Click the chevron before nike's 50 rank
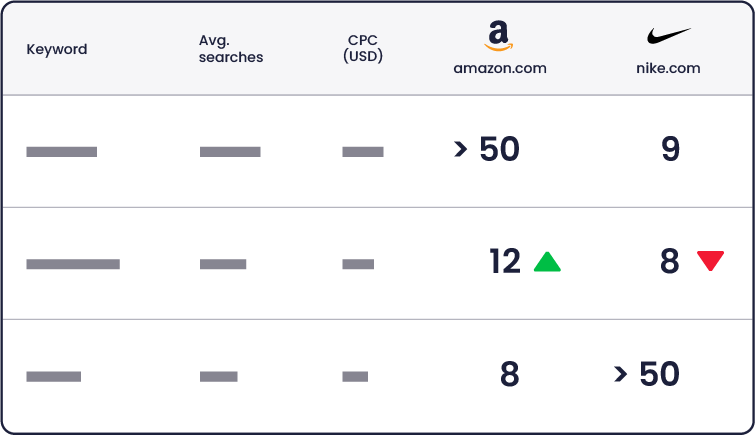The image size is (755, 435). coord(621,374)
